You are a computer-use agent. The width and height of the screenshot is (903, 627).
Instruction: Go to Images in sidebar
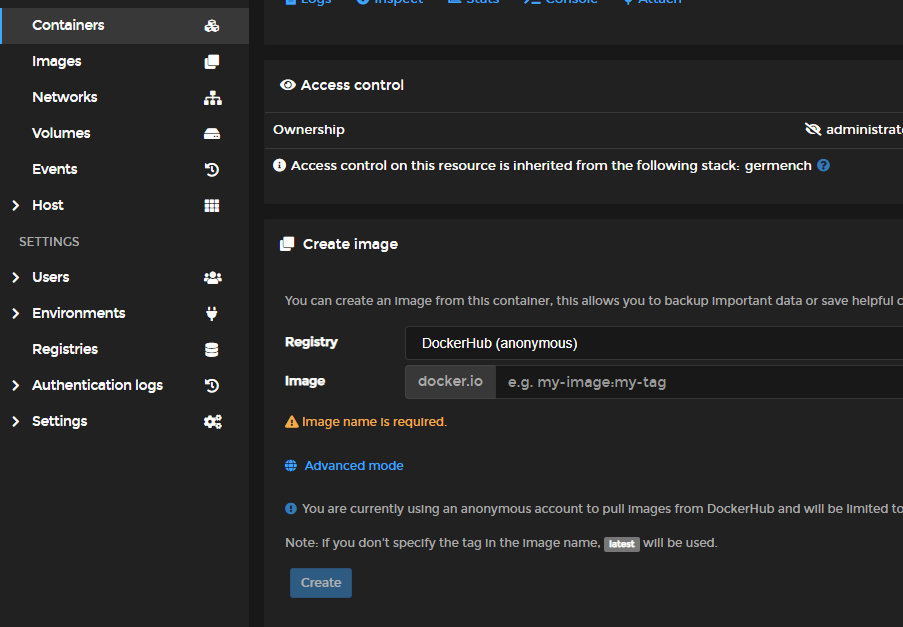[x=56, y=61]
